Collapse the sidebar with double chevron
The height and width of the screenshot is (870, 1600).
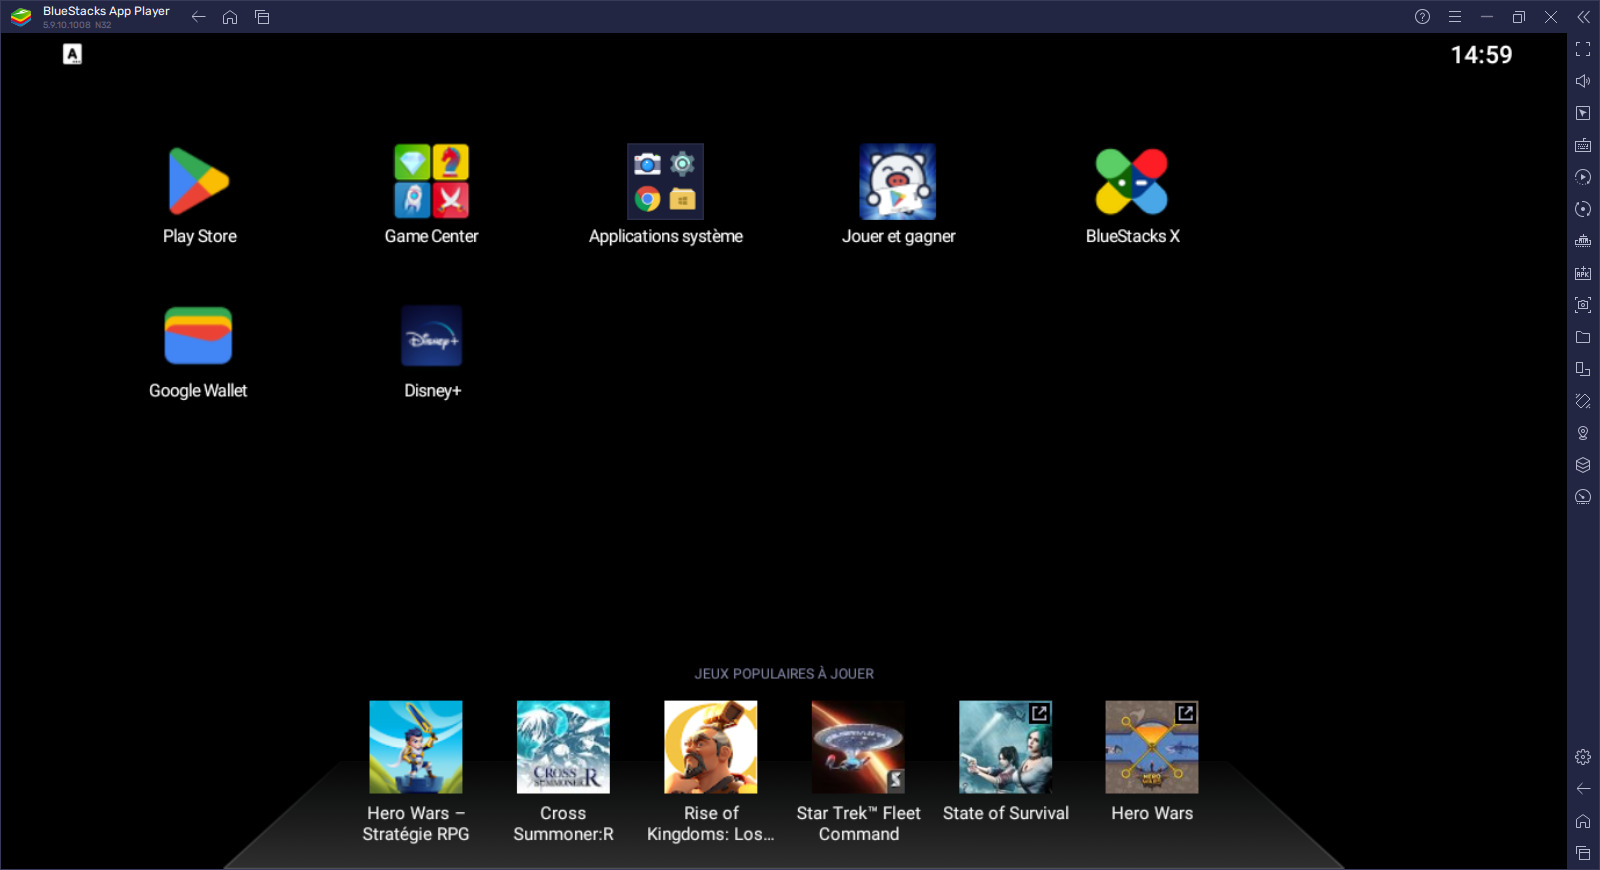point(1584,17)
